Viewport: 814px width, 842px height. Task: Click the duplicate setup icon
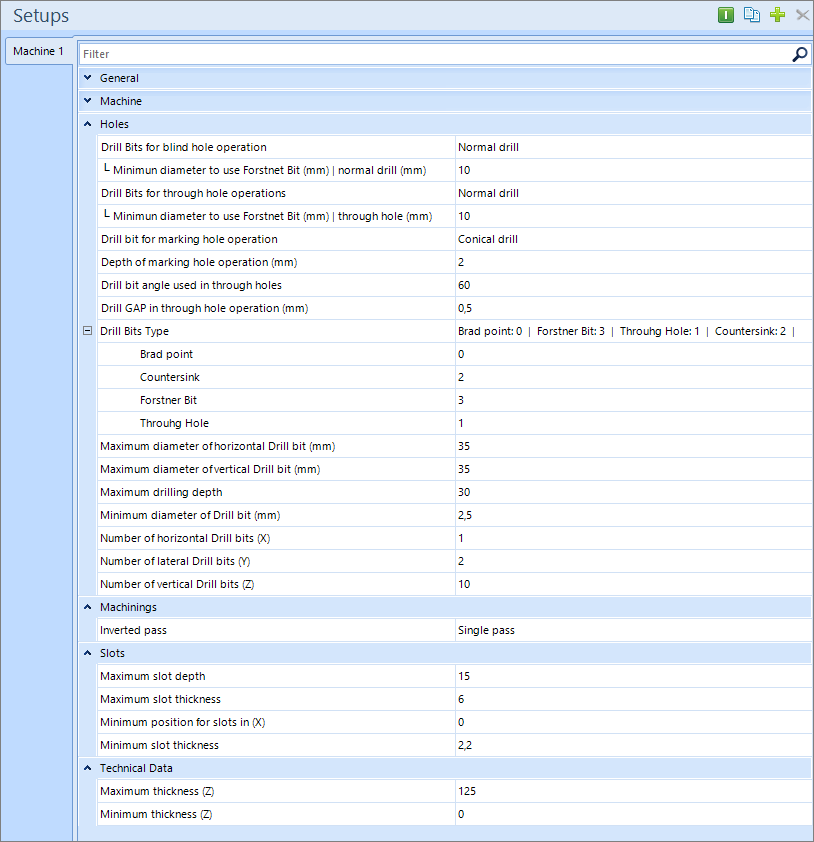pos(751,14)
